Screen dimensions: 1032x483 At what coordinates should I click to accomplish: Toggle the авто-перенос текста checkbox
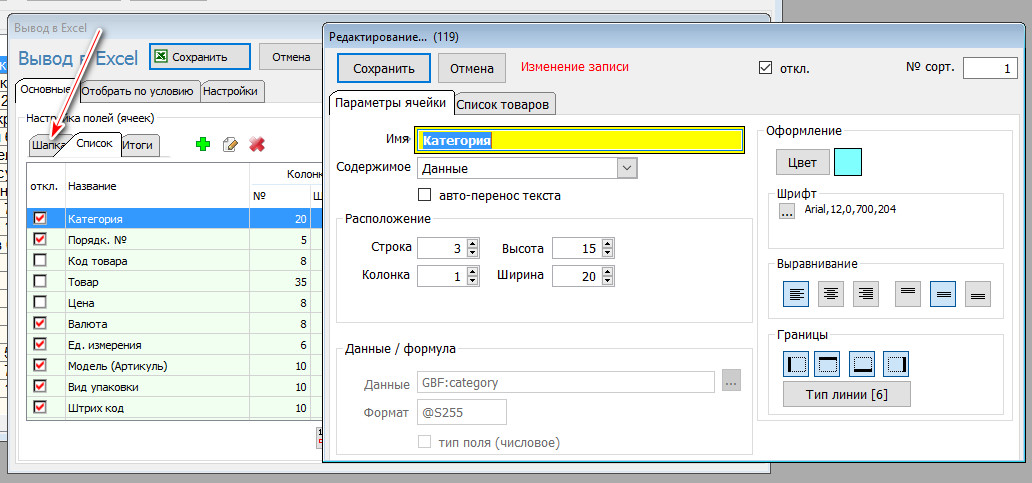pyautogui.click(x=425, y=195)
